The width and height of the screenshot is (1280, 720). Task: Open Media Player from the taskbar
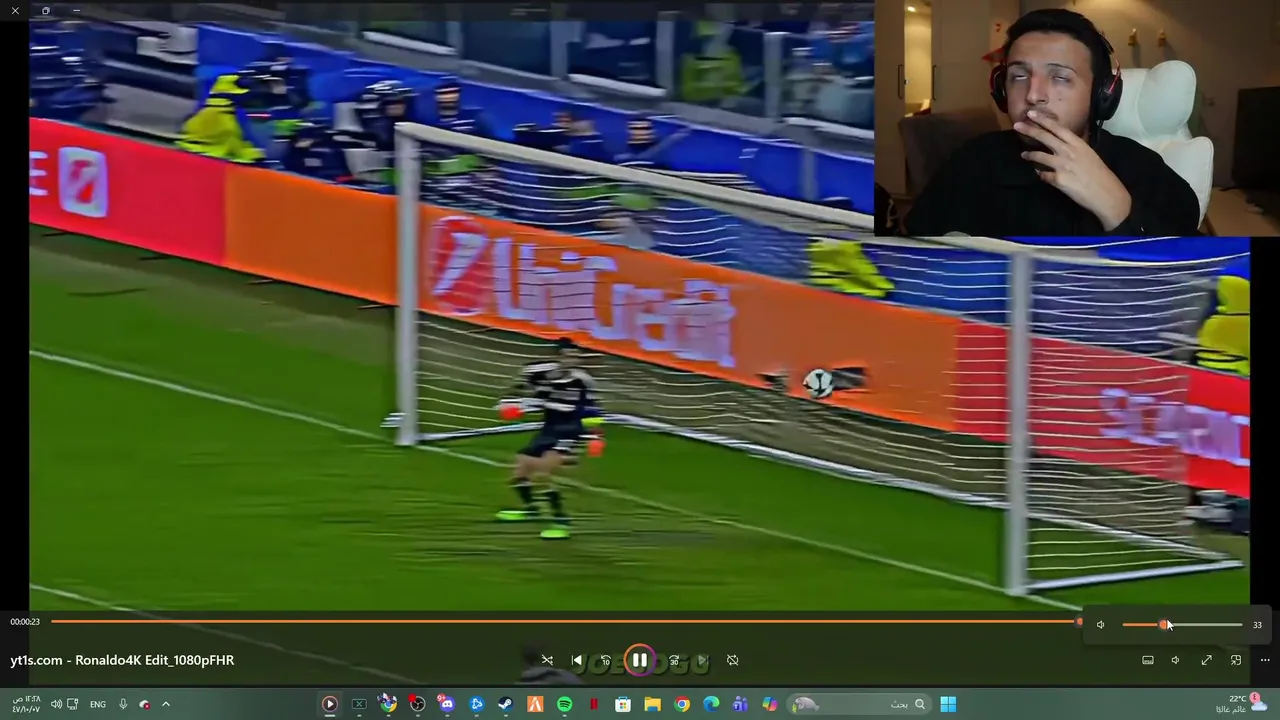[x=329, y=704]
